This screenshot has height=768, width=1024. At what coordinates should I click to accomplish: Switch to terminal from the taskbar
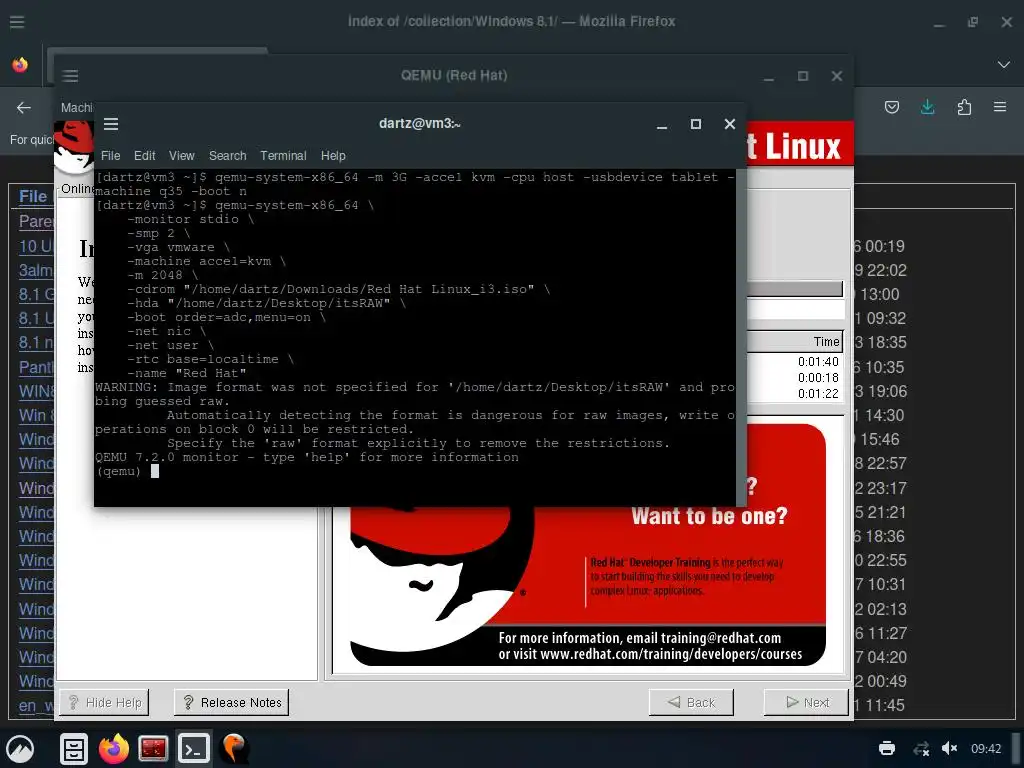point(194,748)
